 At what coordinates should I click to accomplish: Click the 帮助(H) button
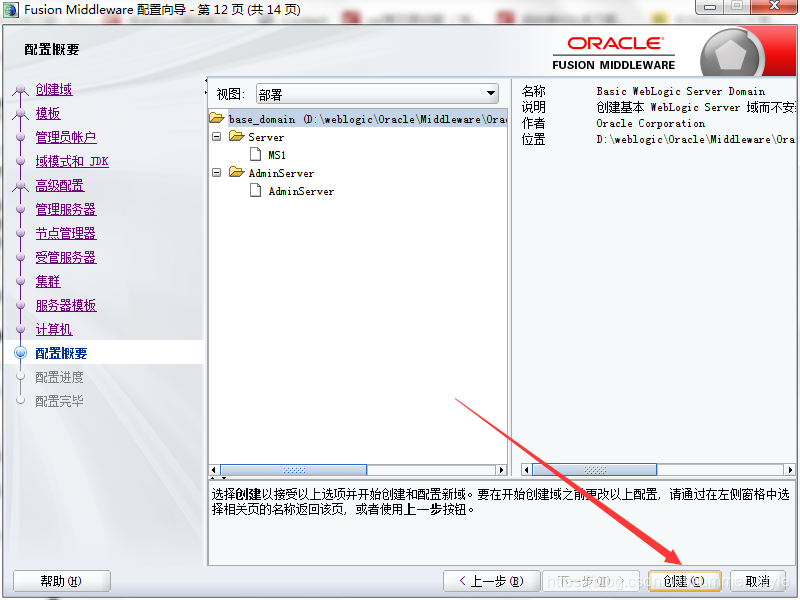pos(61,581)
